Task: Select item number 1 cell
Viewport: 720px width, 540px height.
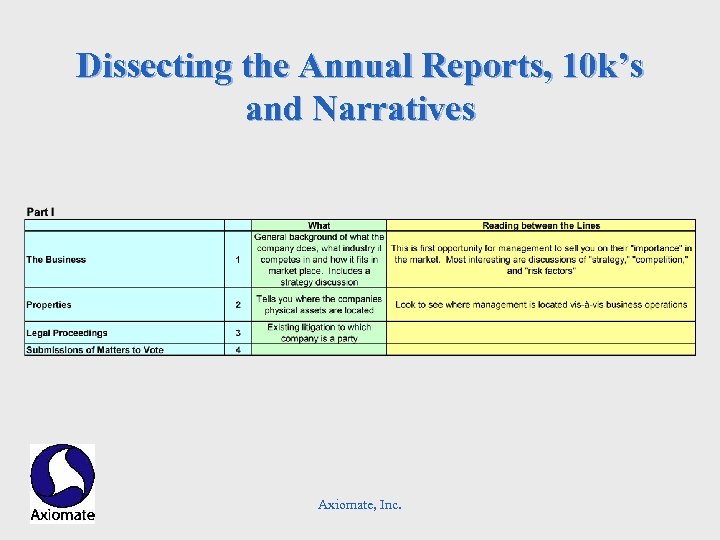Action: (x=238, y=259)
